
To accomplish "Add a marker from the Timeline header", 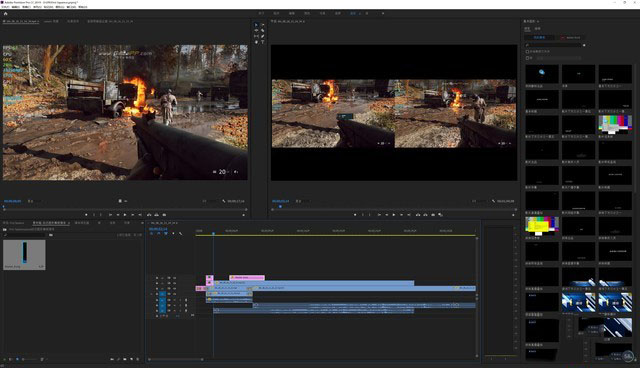I will coord(173,234).
